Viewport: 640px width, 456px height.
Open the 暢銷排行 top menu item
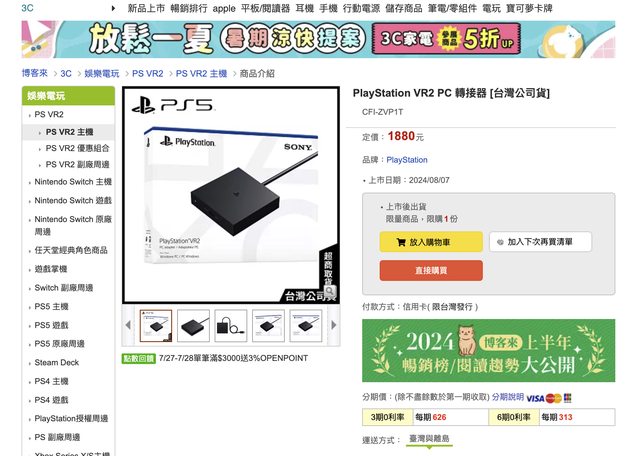point(189,8)
